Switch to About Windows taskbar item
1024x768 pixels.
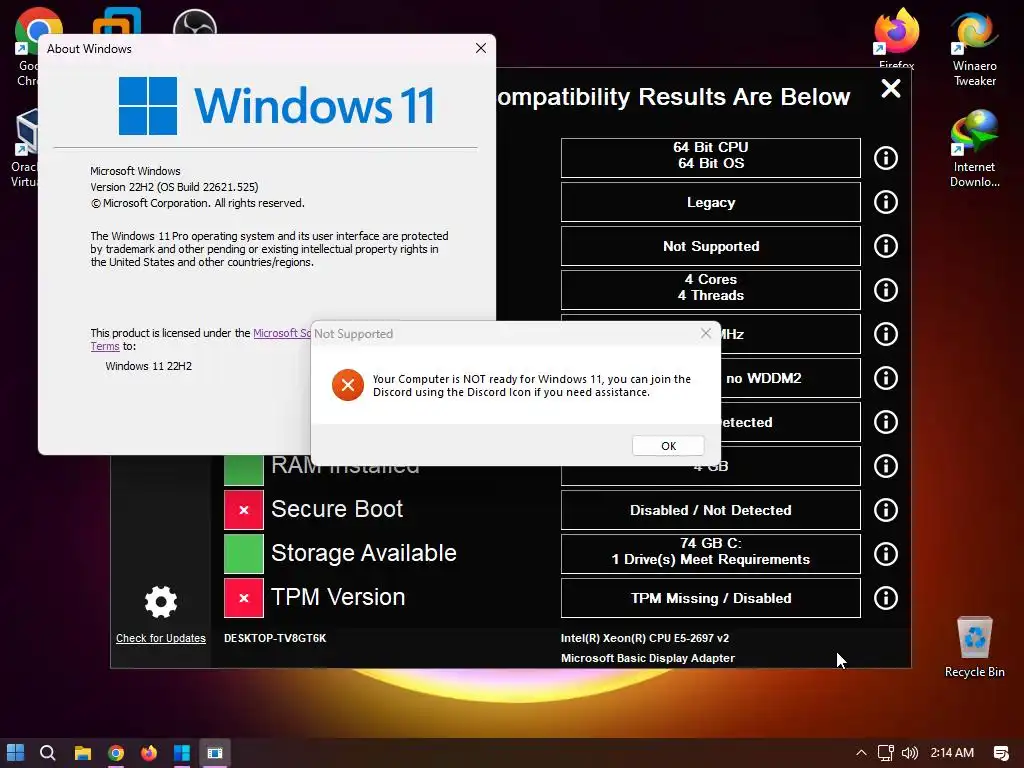pyautogui.click(x=182, y=753)
